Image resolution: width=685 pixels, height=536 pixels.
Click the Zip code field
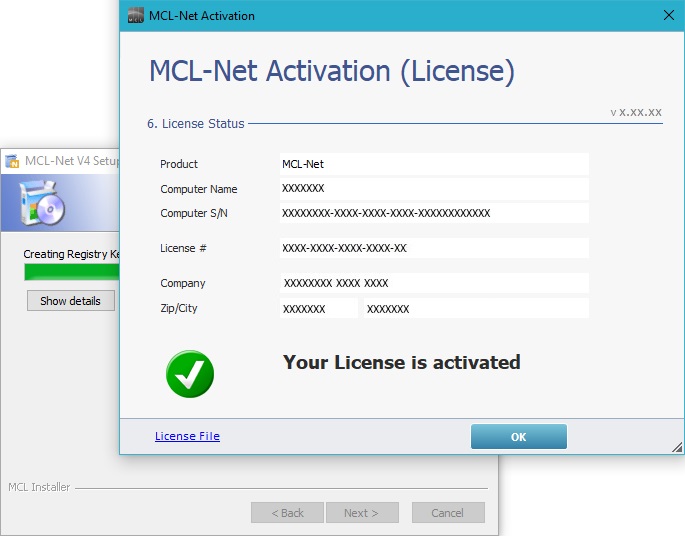318,309
